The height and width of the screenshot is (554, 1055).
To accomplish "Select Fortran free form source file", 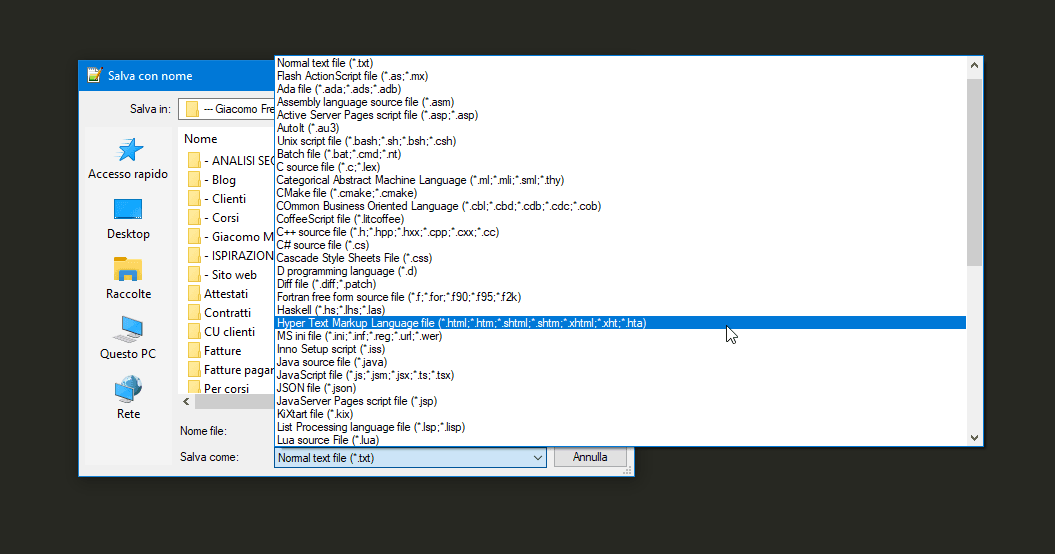I will click(620, 297).
